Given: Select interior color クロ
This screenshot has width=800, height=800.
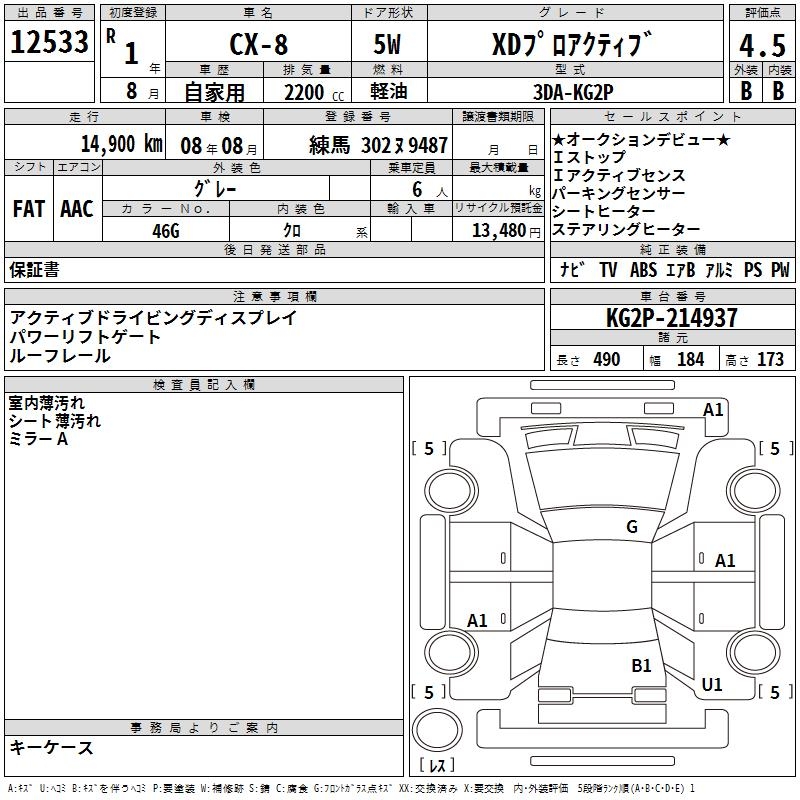Looking at the screenshot, I should [292, 231].
